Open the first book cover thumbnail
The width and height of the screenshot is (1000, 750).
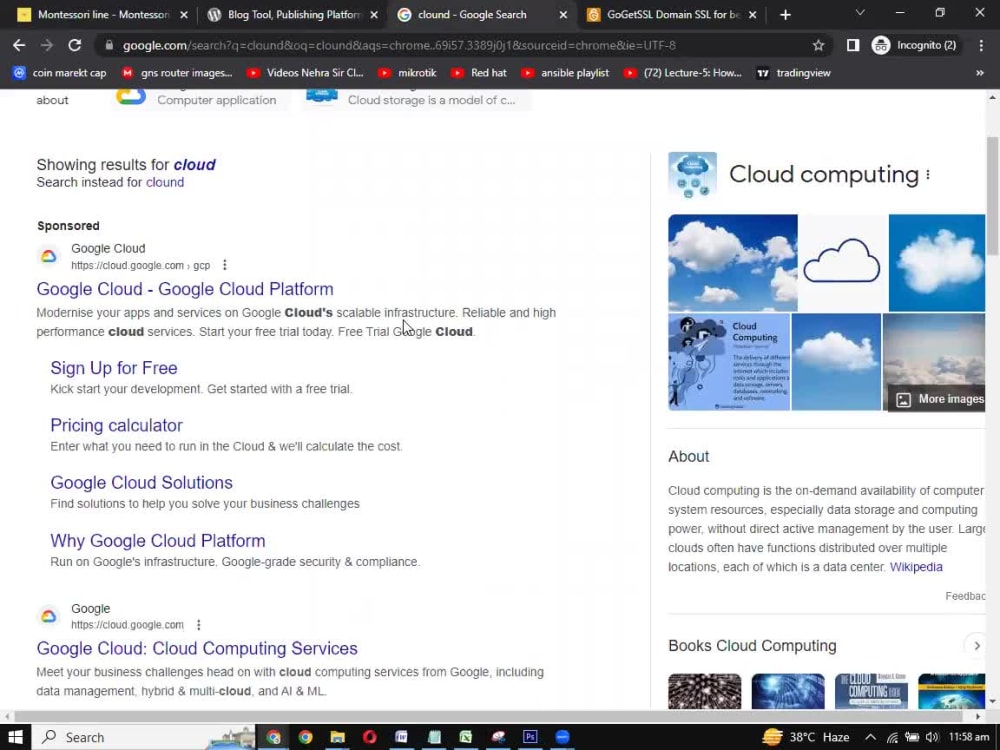click(x=705, y=691)
